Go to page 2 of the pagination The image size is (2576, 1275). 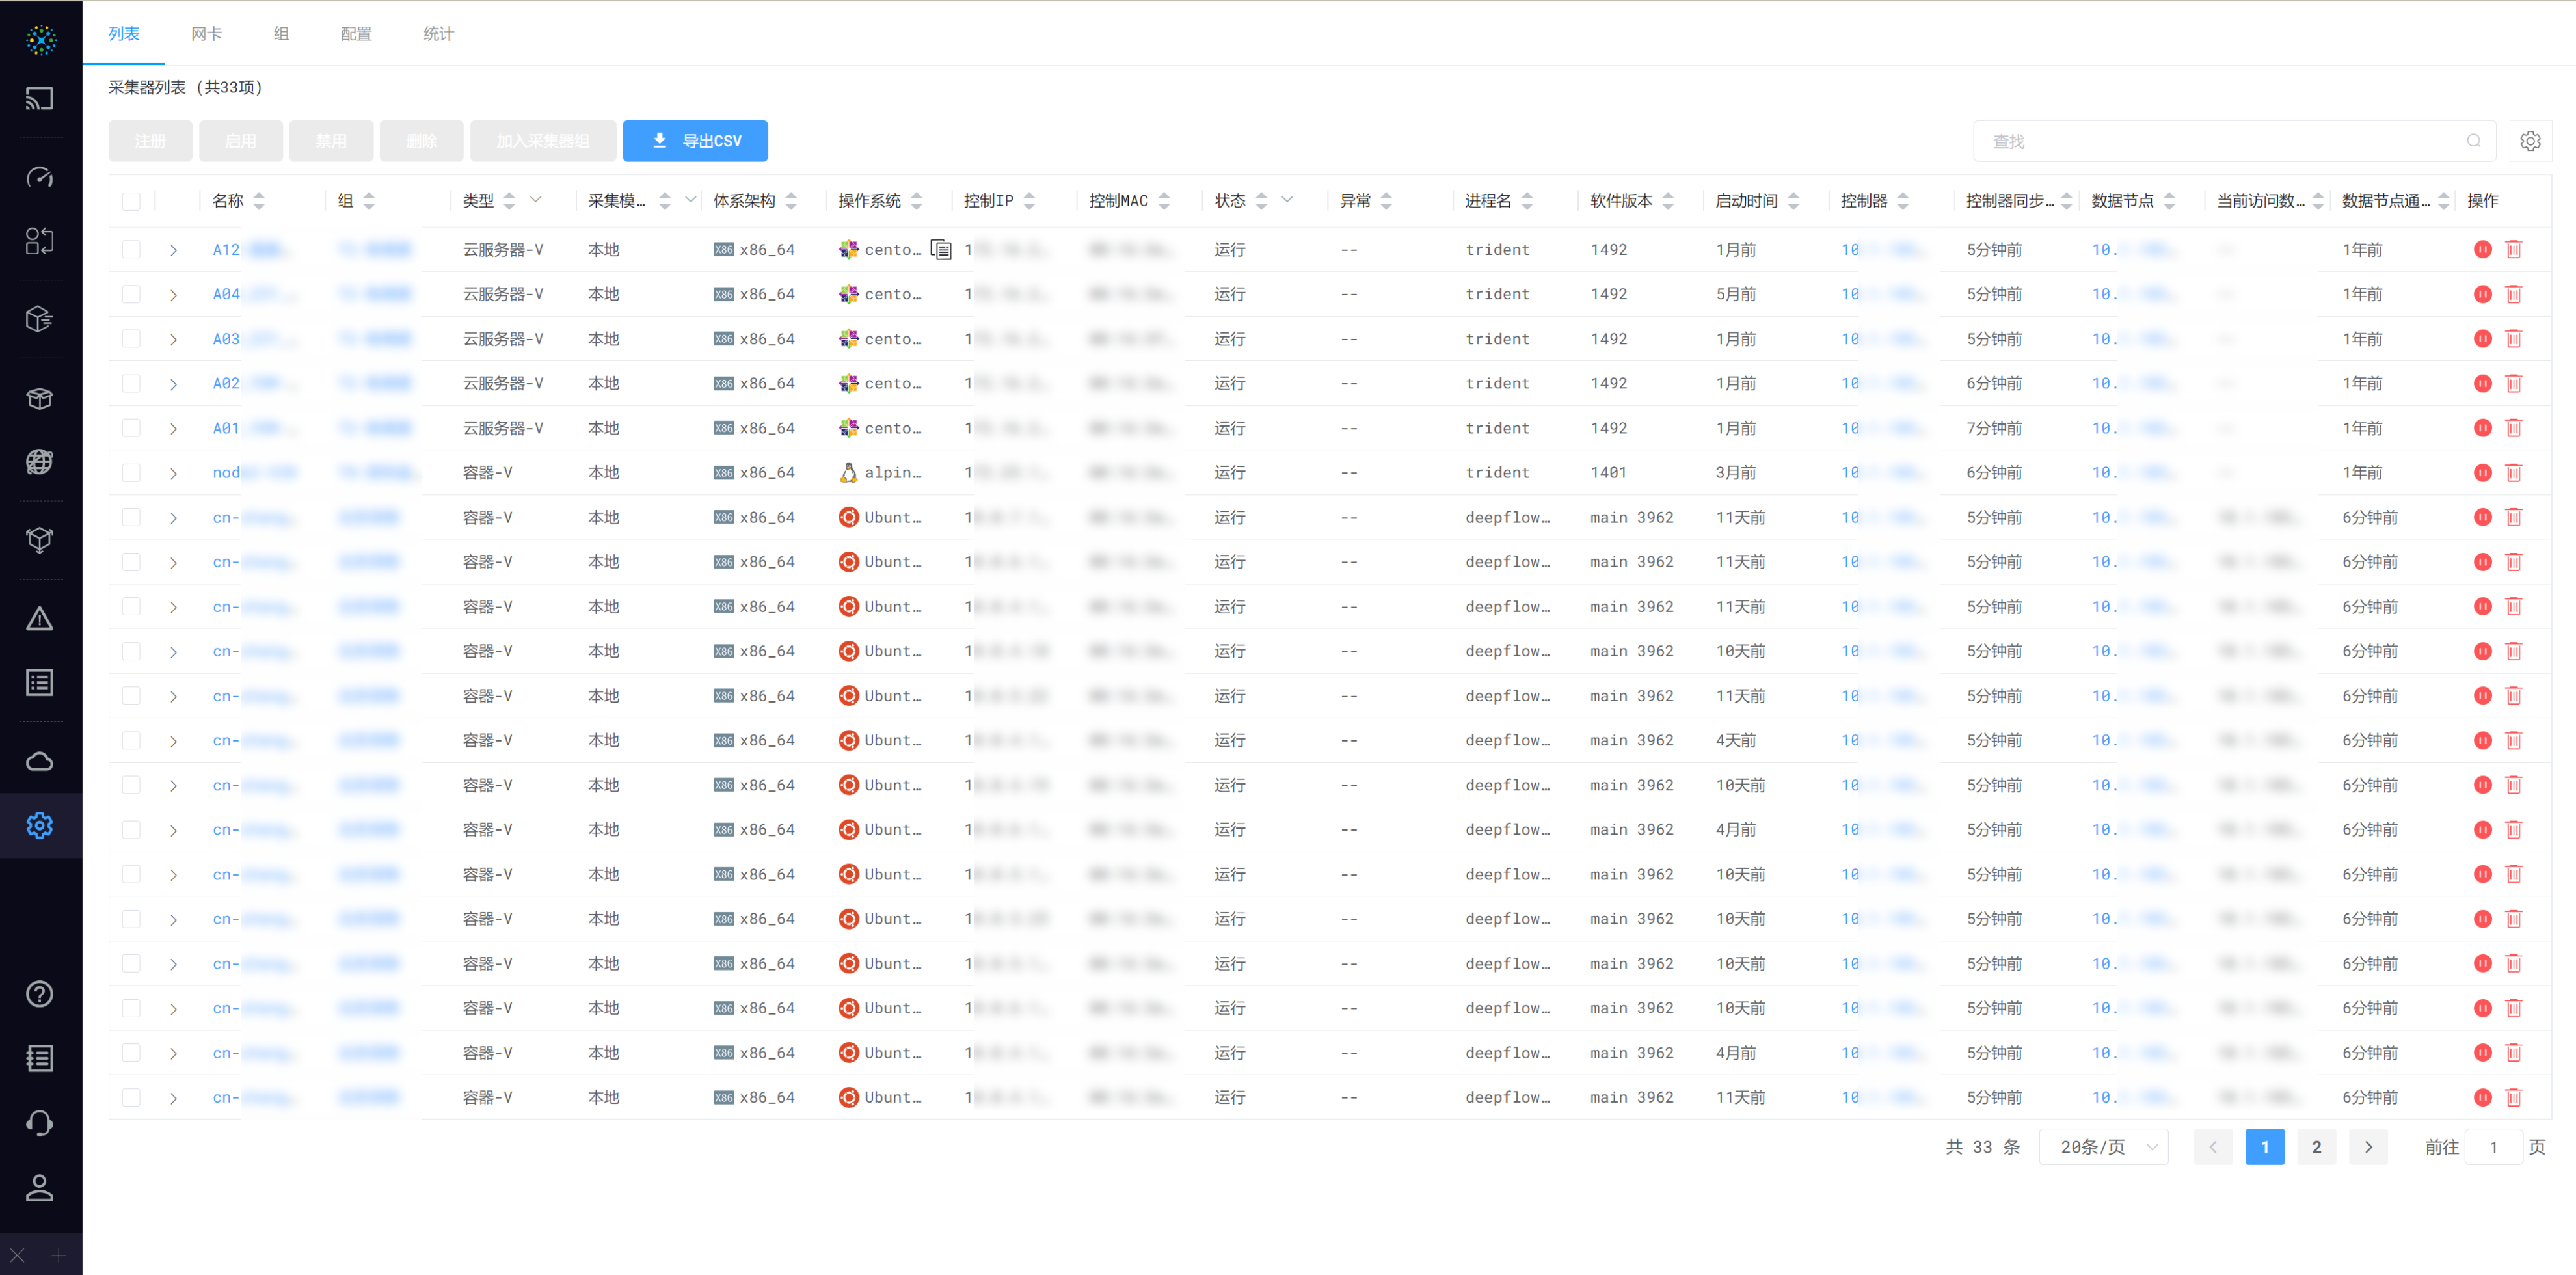point(2316,1146)
